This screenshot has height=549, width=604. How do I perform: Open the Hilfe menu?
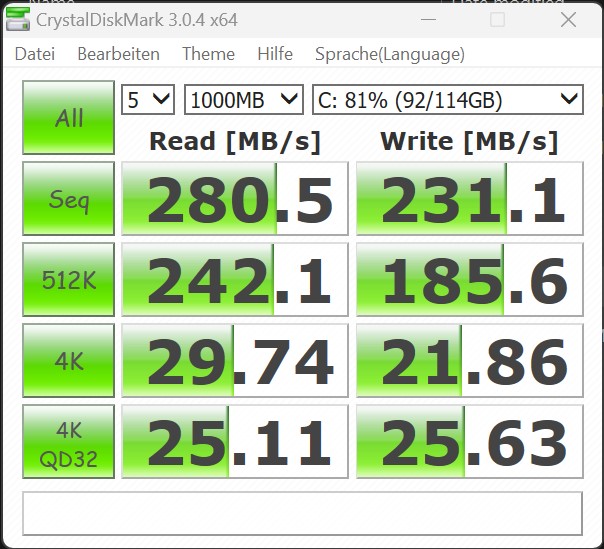pos(275,54)
